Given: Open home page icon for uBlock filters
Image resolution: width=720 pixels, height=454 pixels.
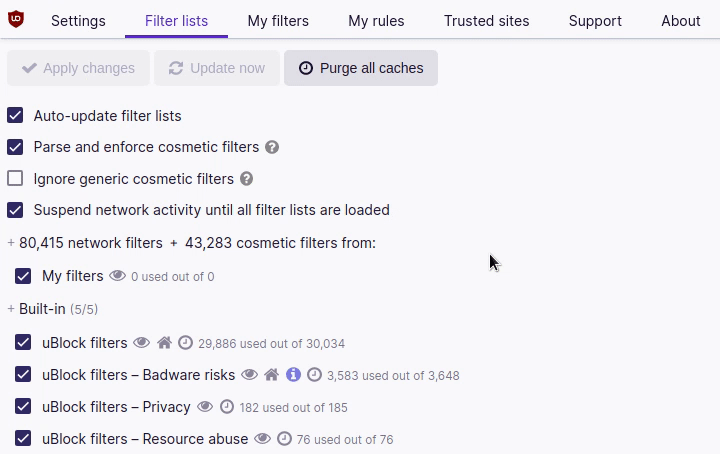Looking at the screenshot, I should [x=164, y=343].
